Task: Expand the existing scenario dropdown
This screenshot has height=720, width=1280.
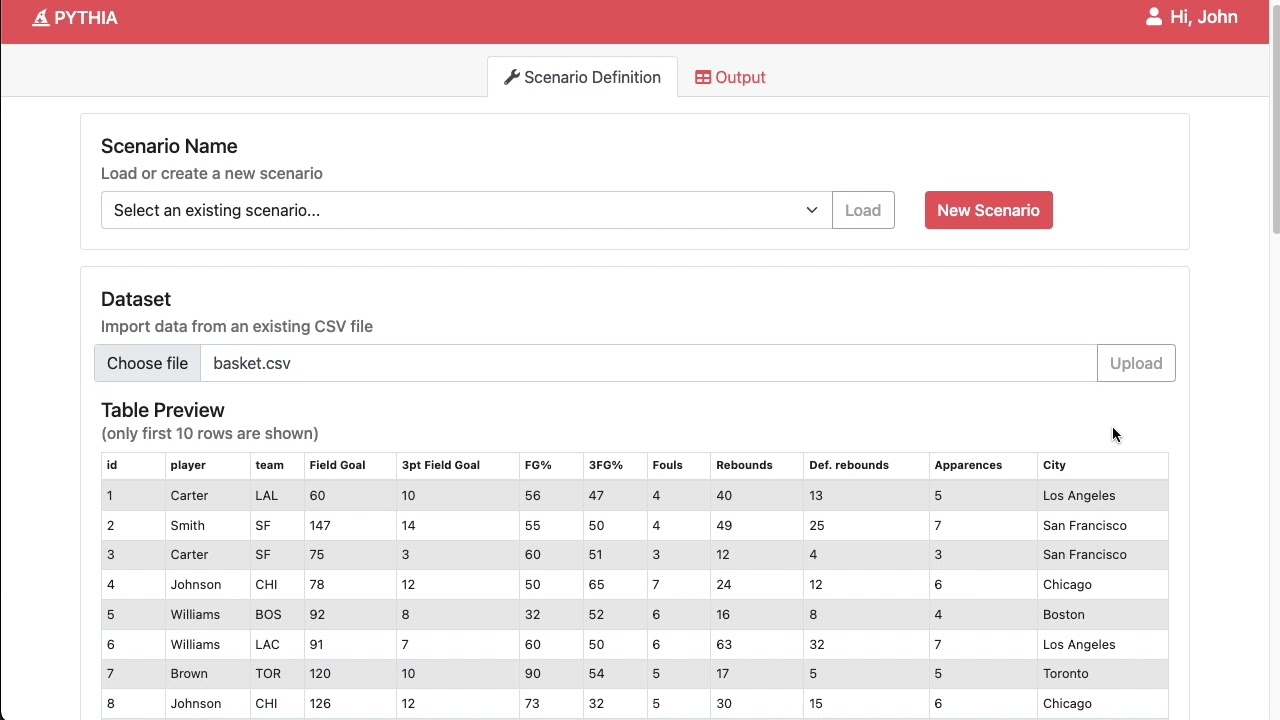Action: click(x=466, y=210)
